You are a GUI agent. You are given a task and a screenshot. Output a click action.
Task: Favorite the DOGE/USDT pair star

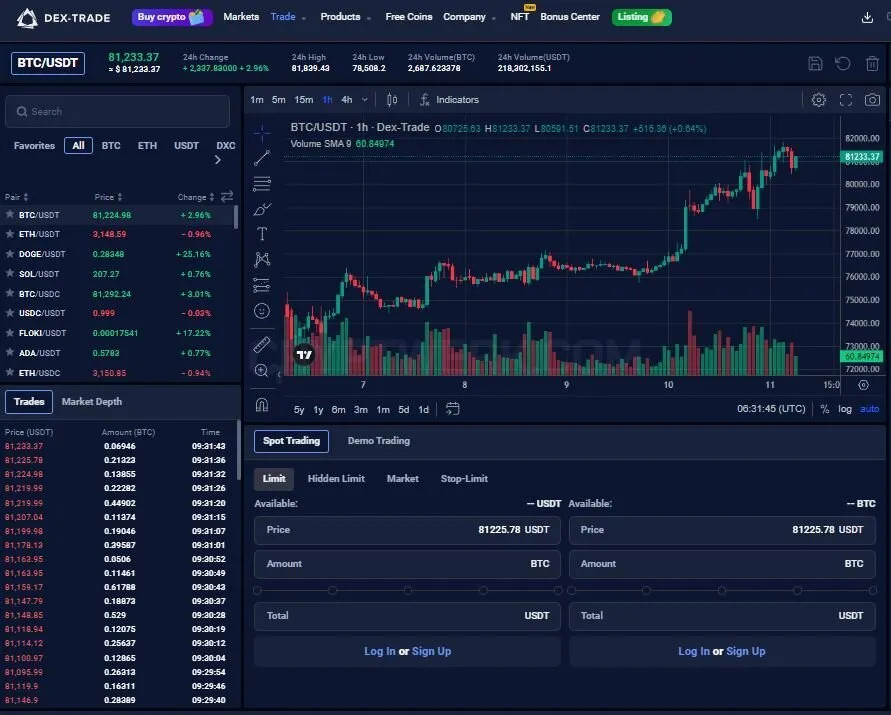[x=10, y=253]
